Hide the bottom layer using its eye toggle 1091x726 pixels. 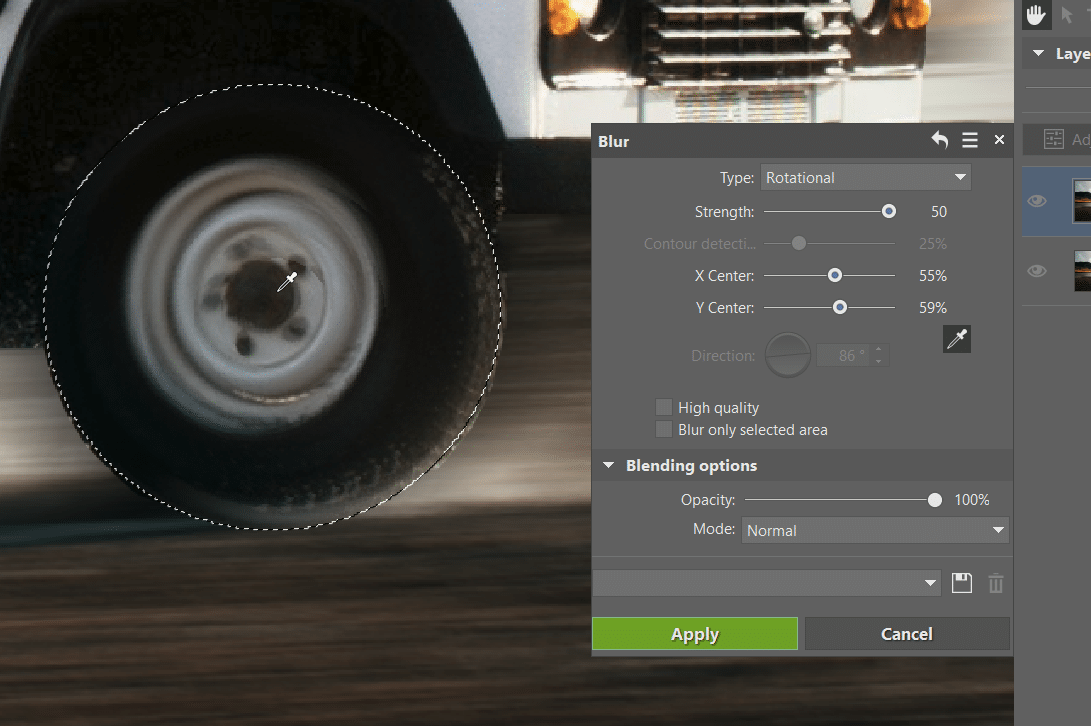pos(1036,271)
